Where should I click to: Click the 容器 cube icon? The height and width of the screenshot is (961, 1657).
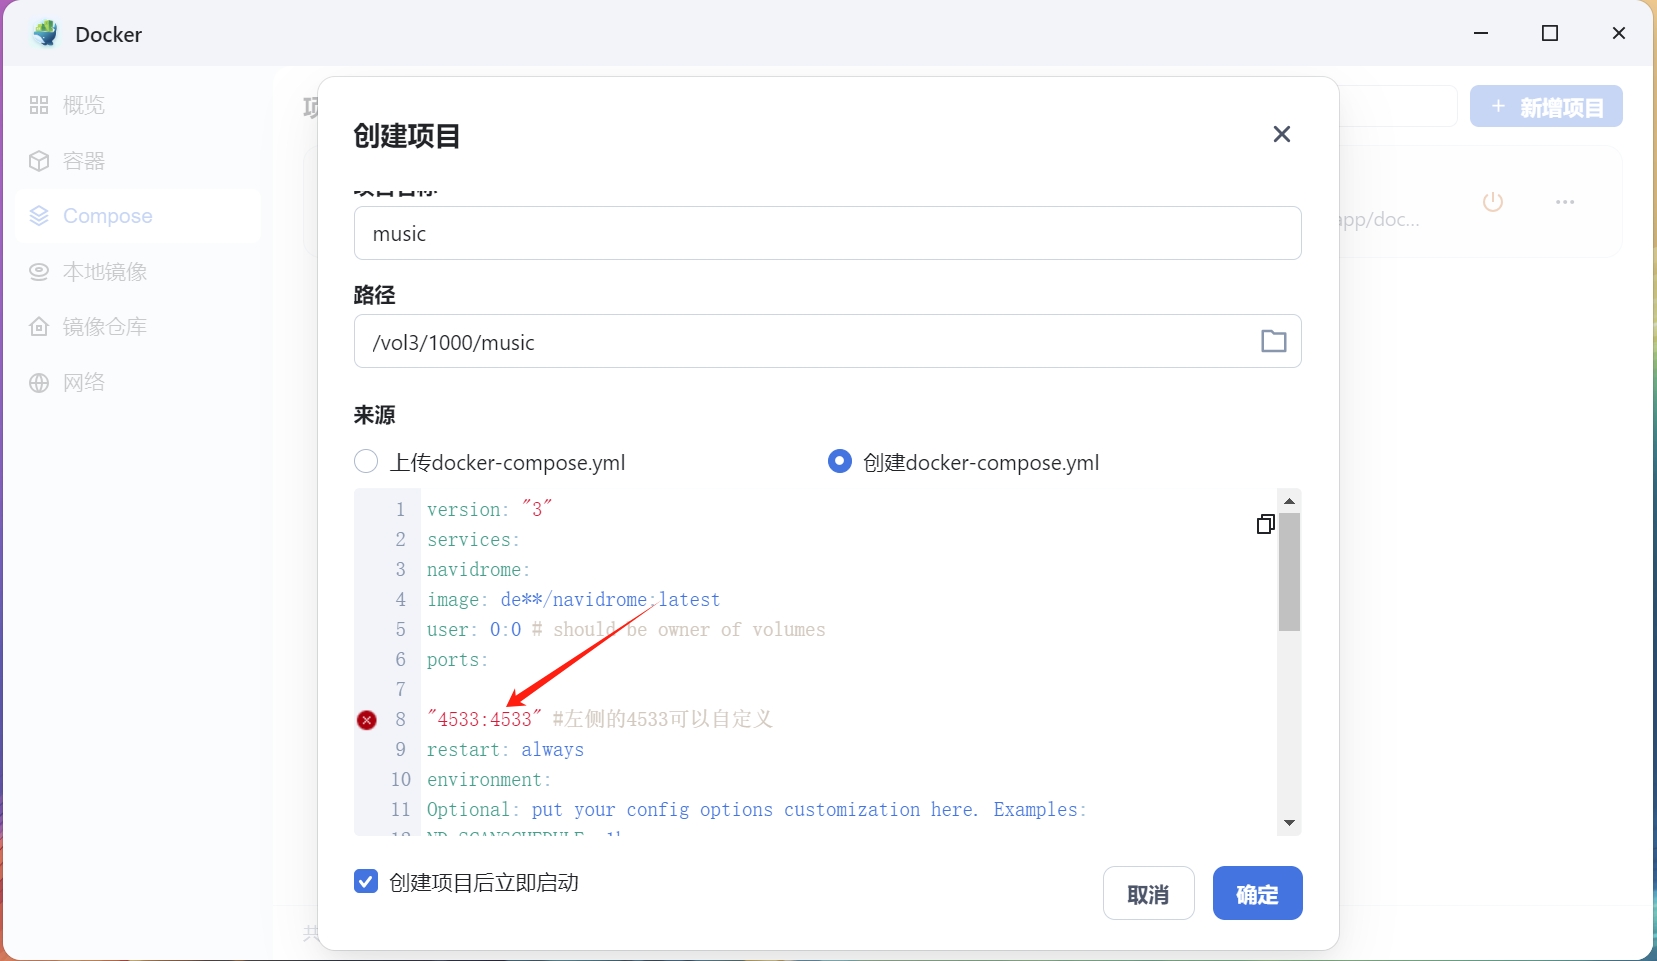click(39, 161)
